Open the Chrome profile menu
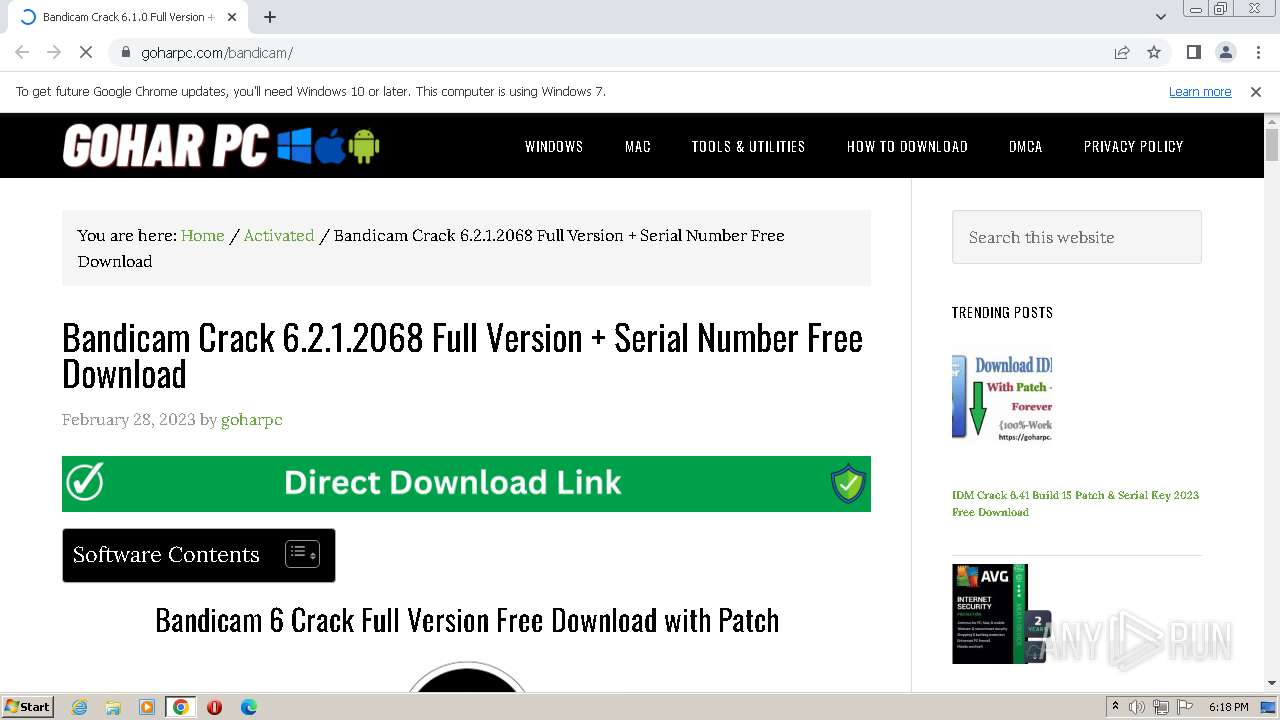Screen dimensions: 1280x720 (1225, 52)
